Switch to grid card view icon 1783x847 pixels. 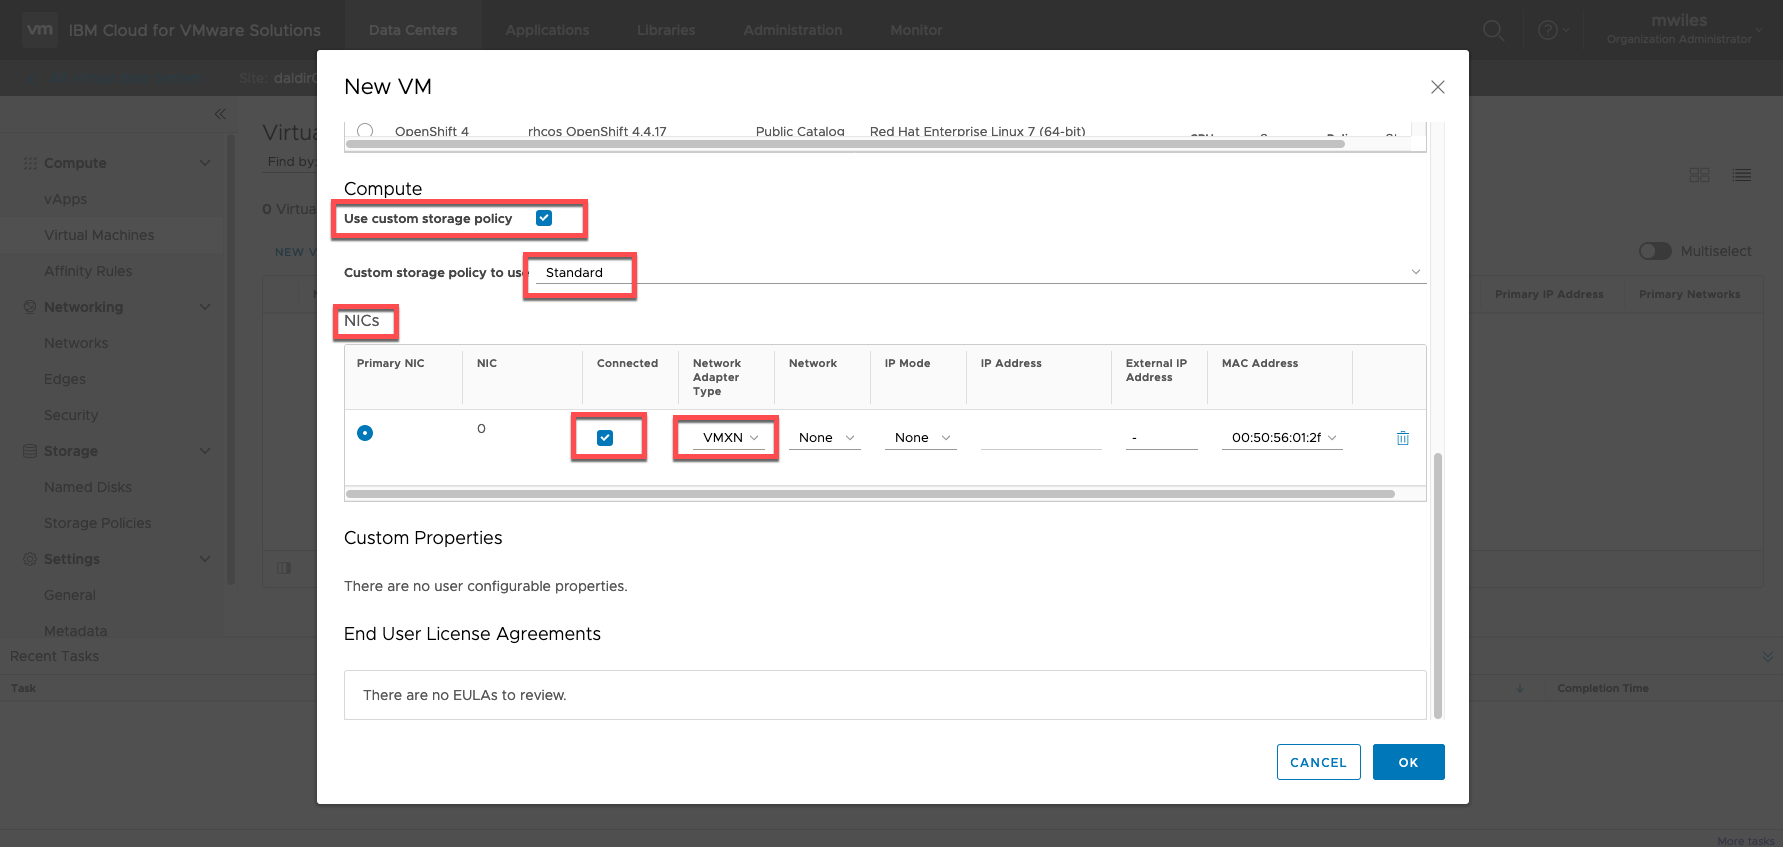coord(1699,175)
